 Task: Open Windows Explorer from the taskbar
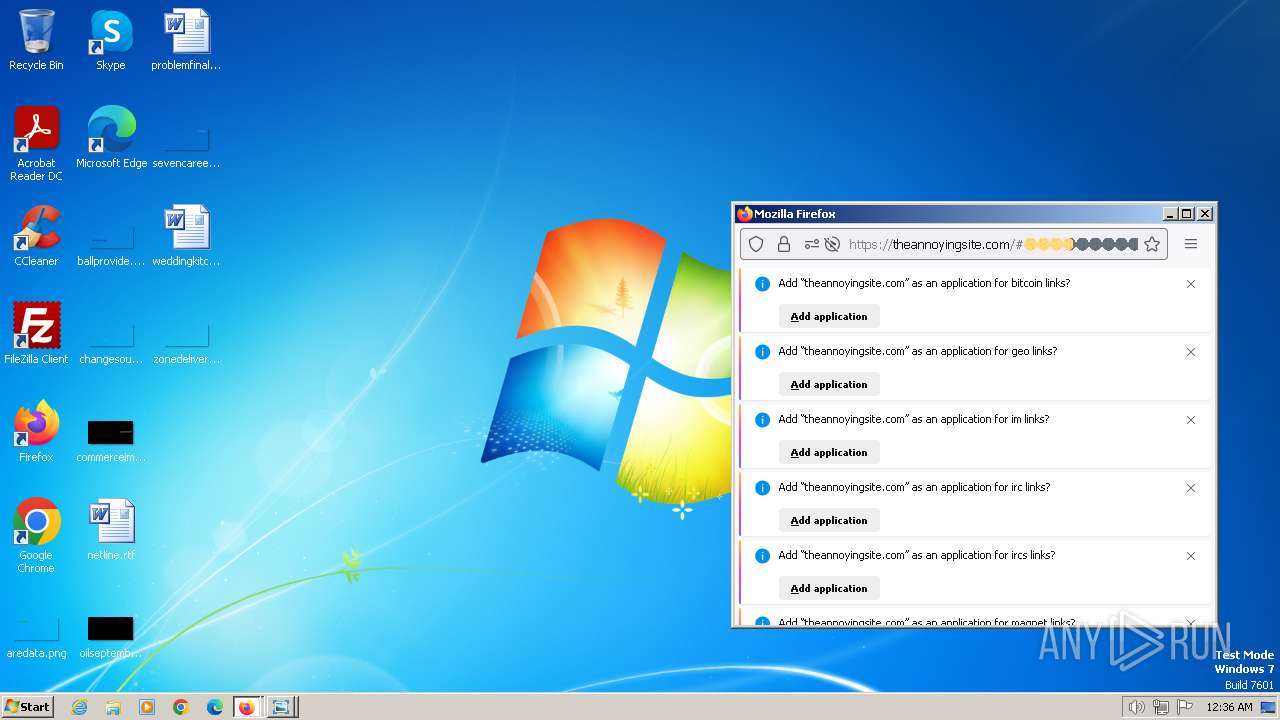point(113,707)
